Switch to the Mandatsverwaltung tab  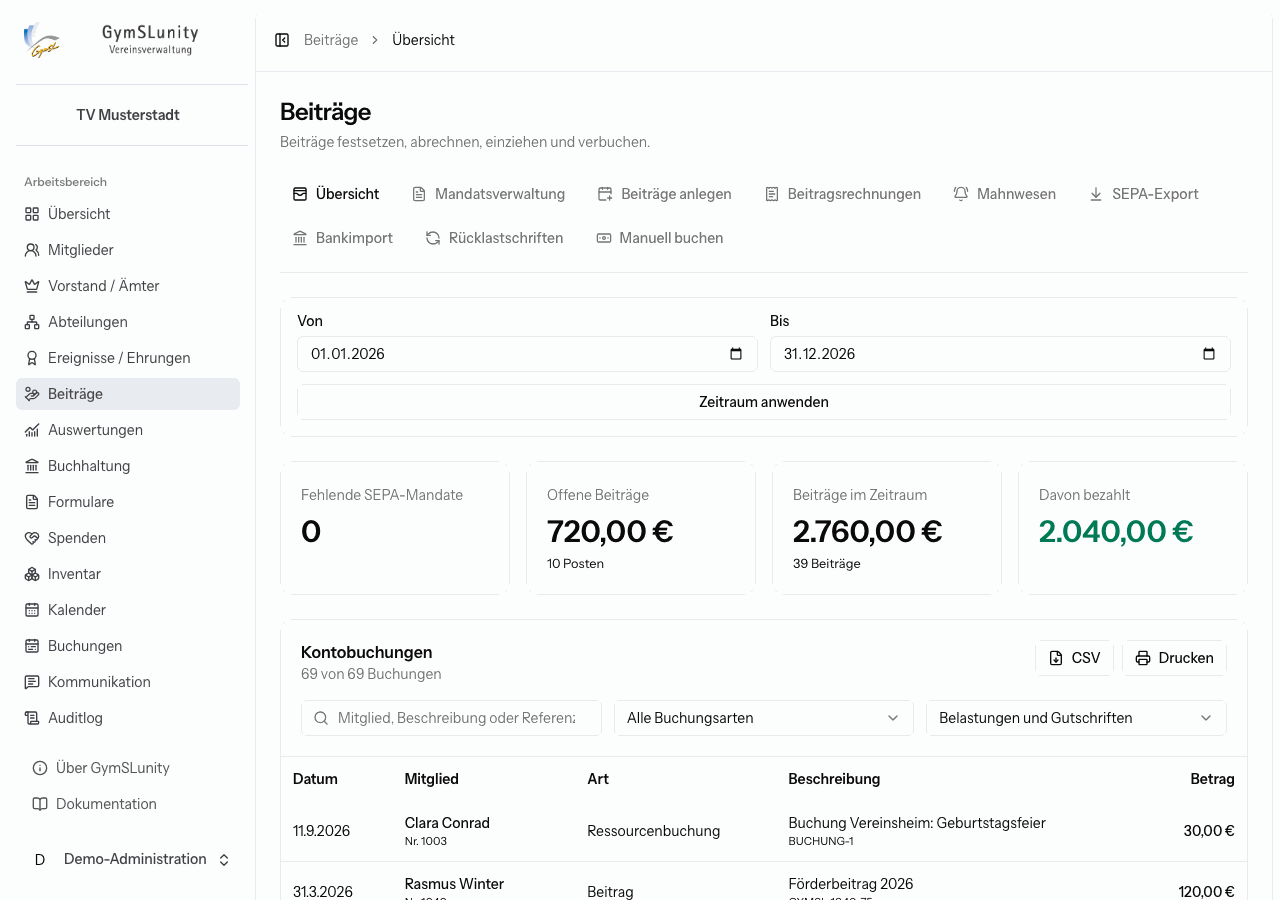(x=488, y=194)
